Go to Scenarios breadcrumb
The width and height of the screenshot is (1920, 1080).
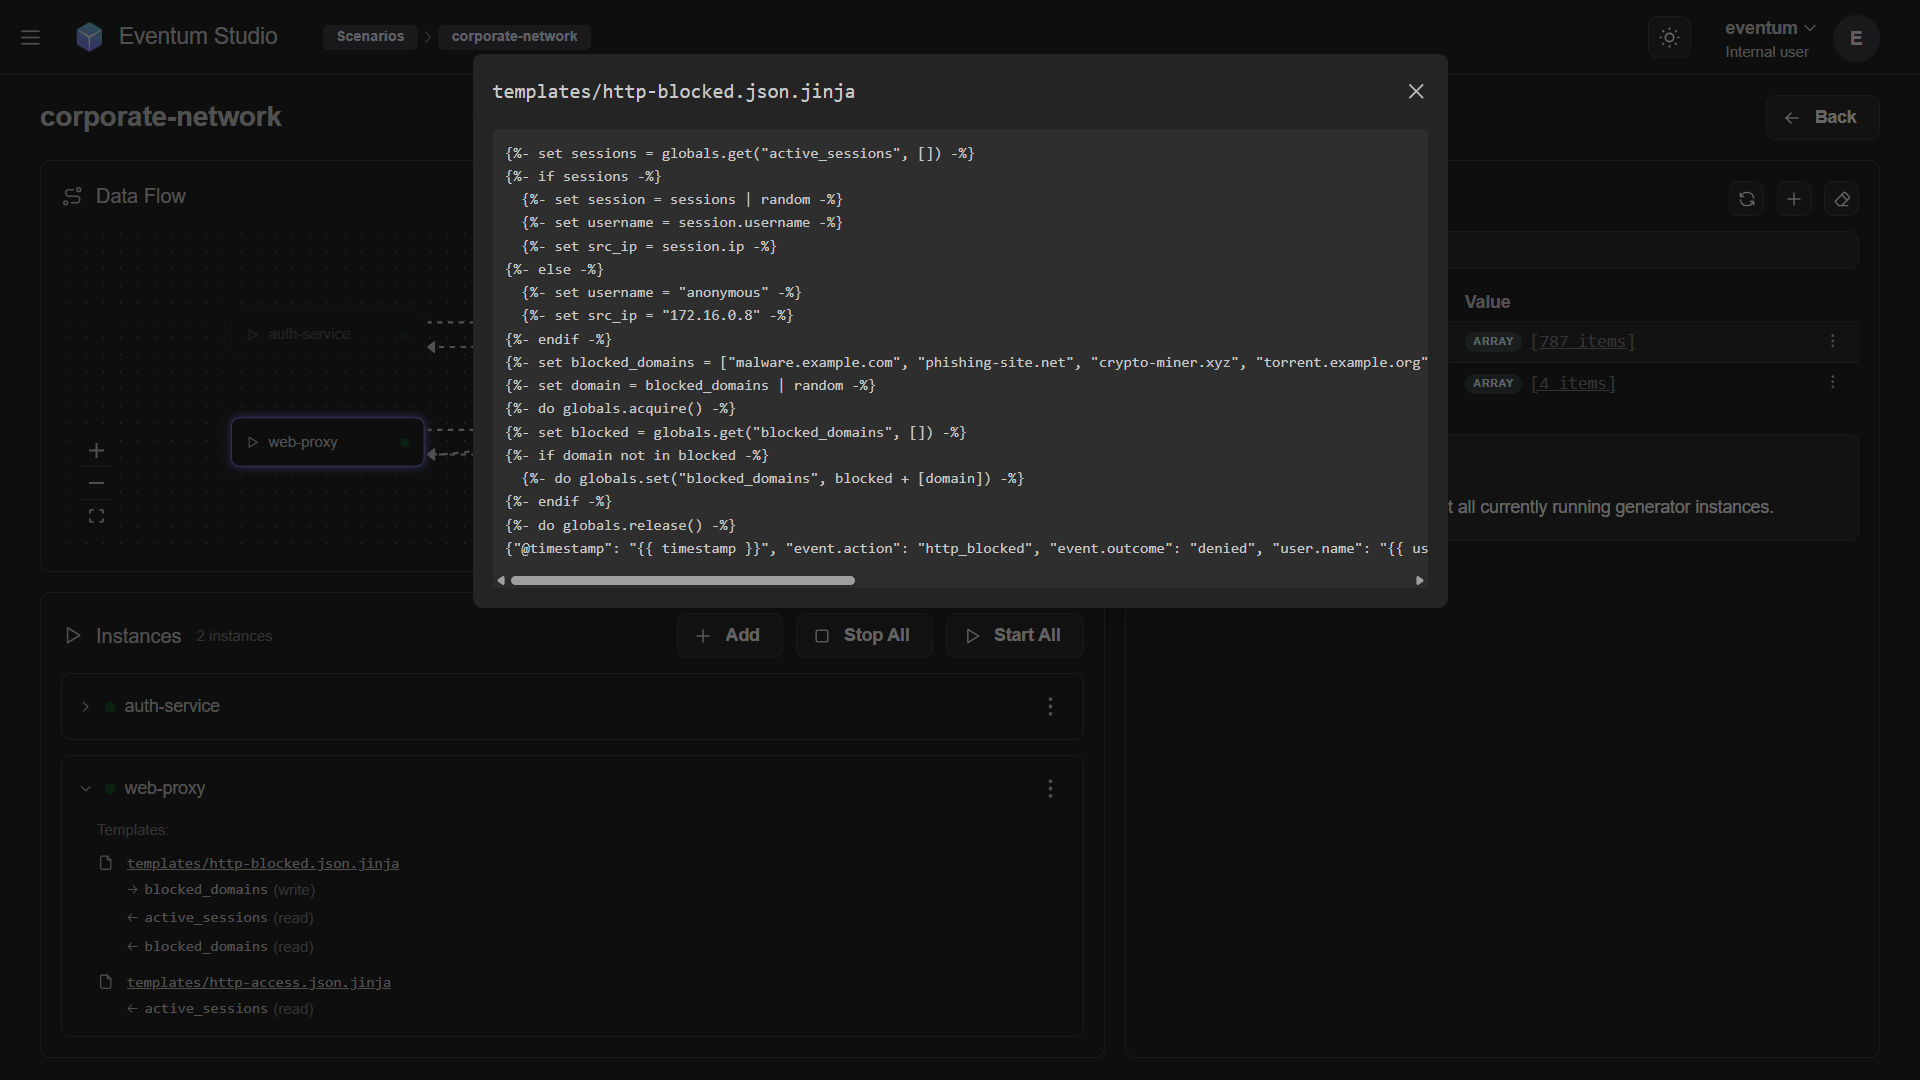click(370, 37)
